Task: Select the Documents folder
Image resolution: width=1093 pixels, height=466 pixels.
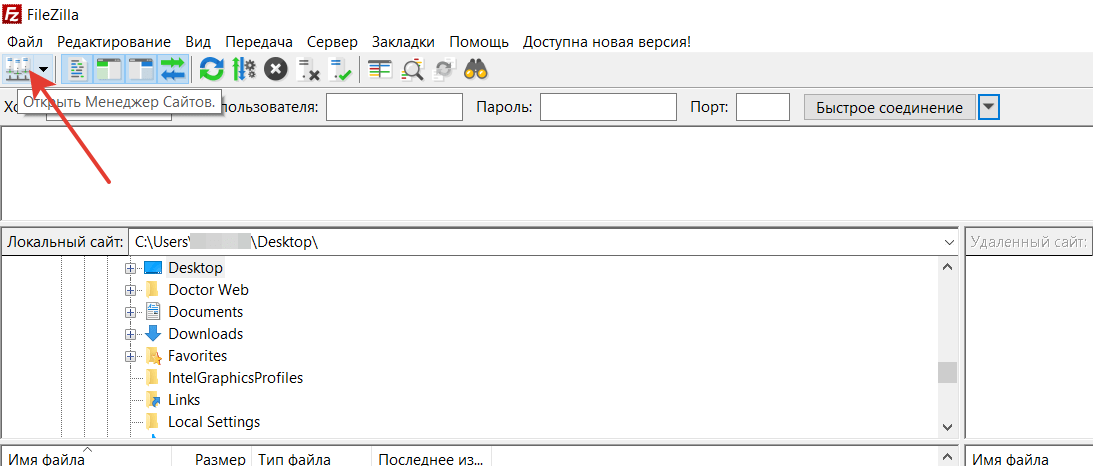Action: pos(206,312)
